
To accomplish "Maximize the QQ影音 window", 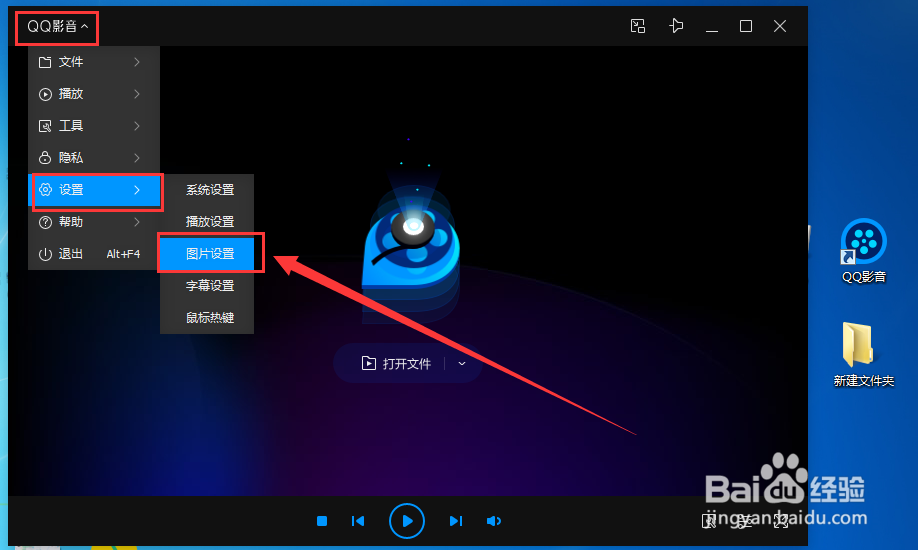I will (x=746, y=26).
